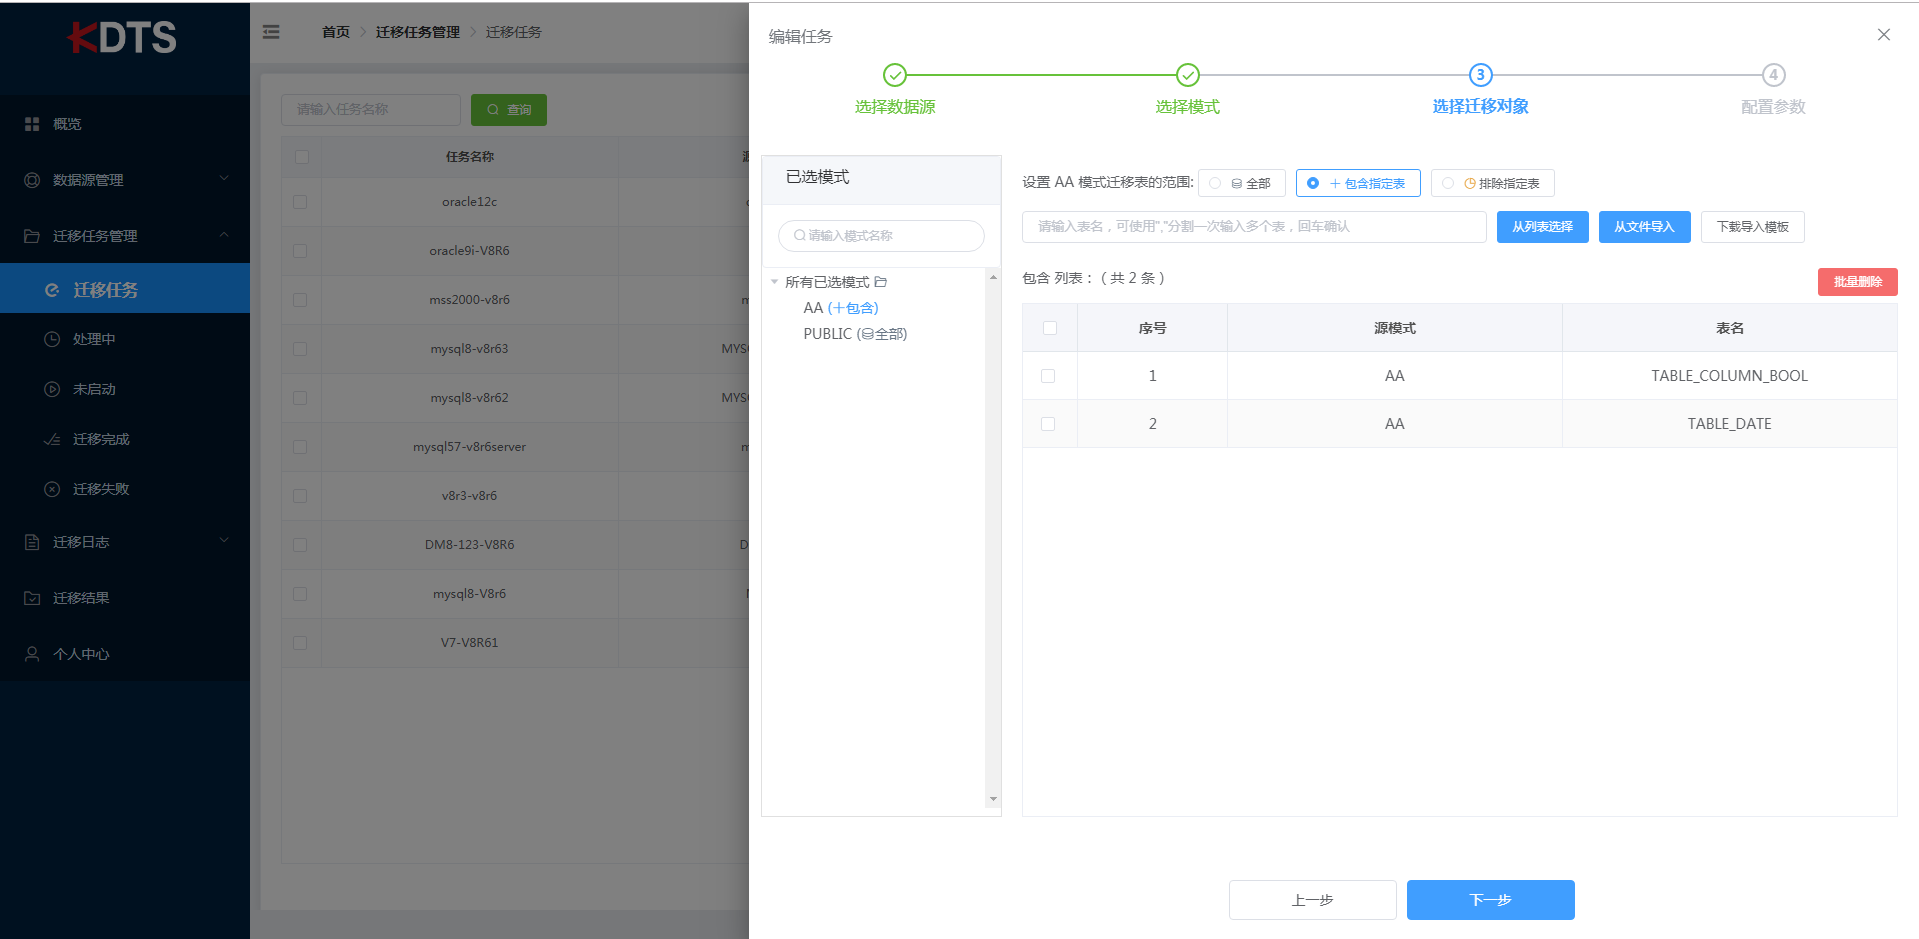The height and width of the screenshot is (939, 1919).
Task: Toggle the task list header select-all checkbox
Action: point(302,157)
